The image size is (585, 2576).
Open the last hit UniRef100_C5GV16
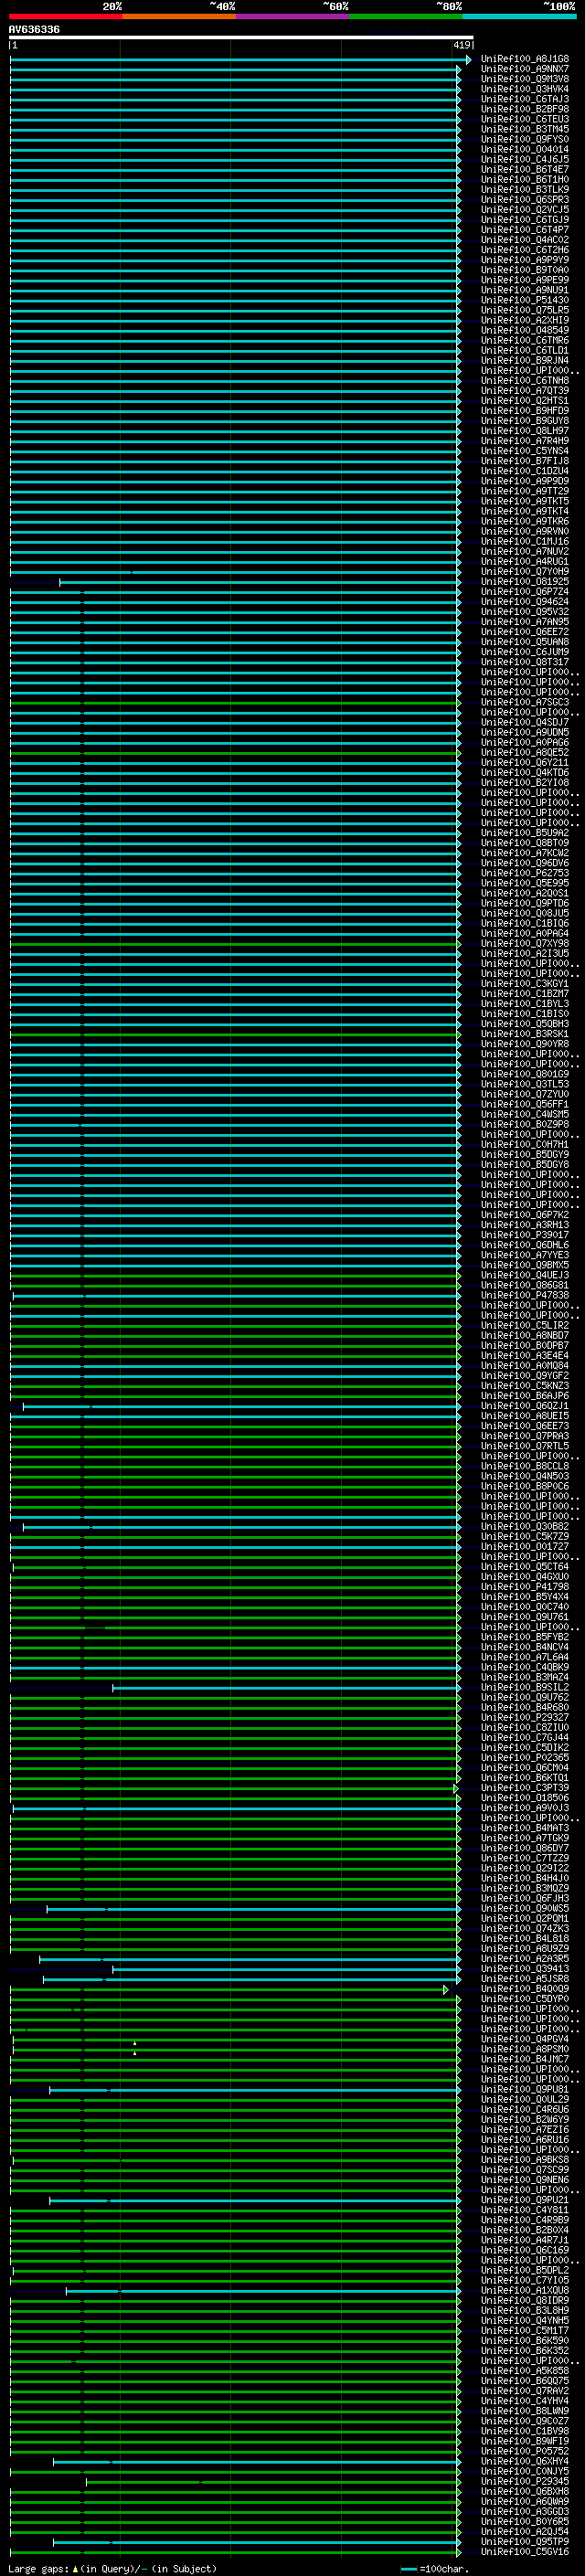[524, 2553]
